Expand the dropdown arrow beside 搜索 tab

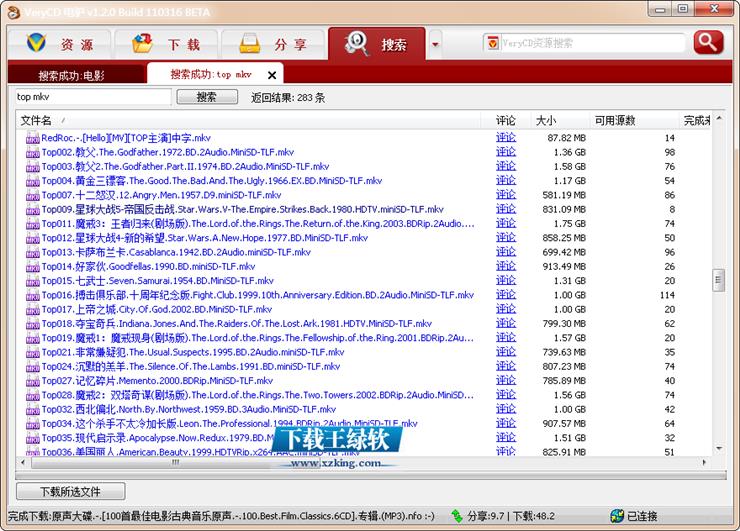tap(434, 45)
